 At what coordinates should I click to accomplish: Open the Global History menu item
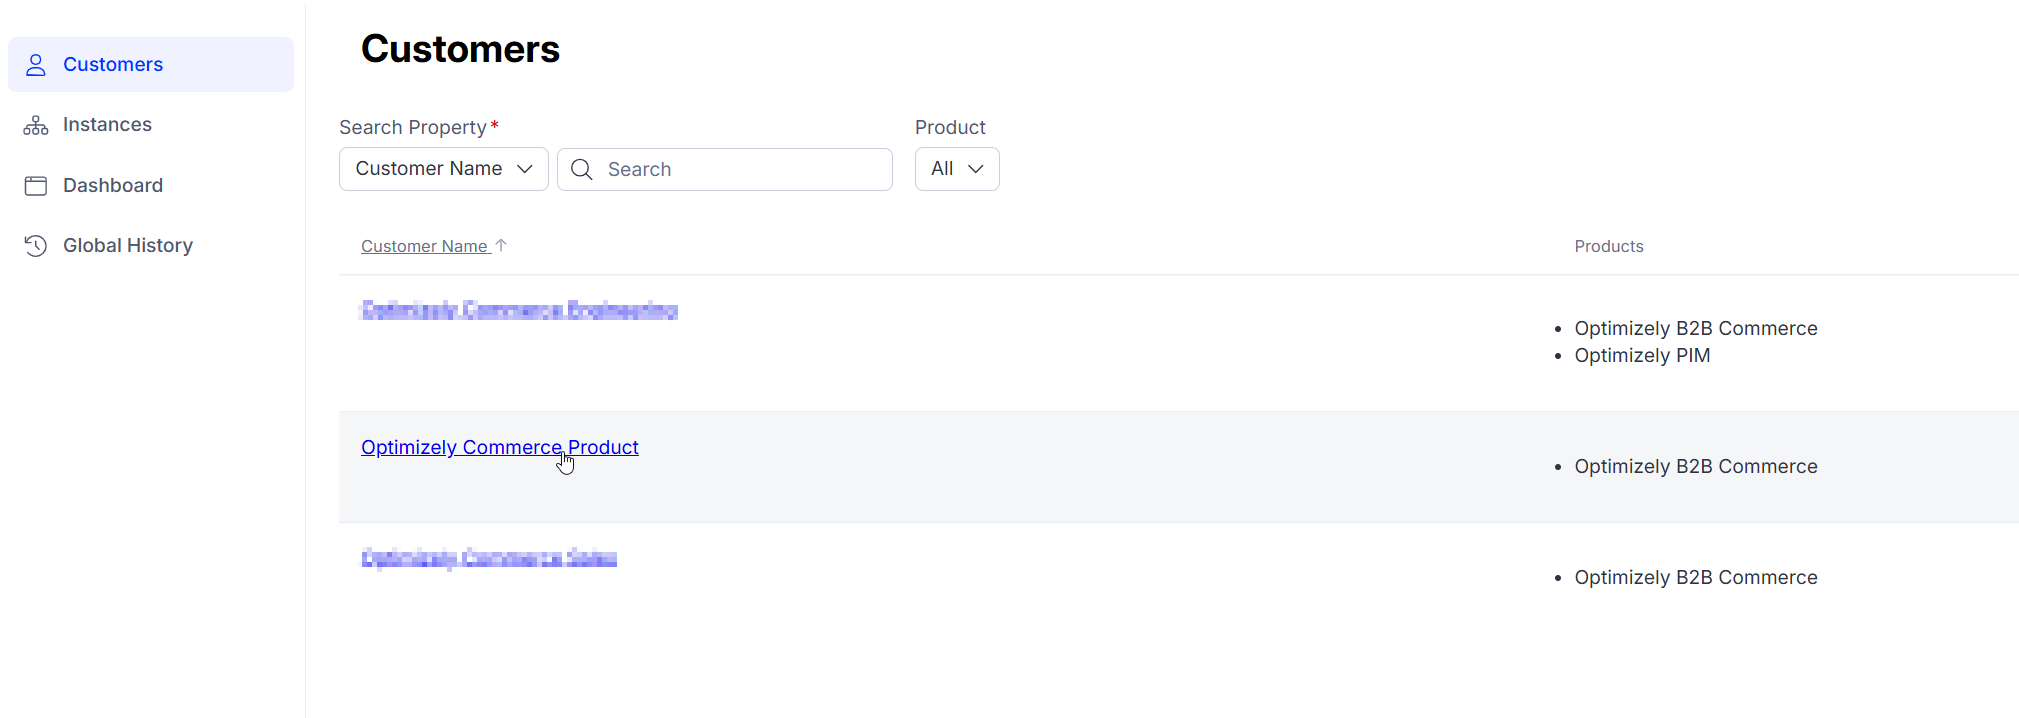click(128, 246)
